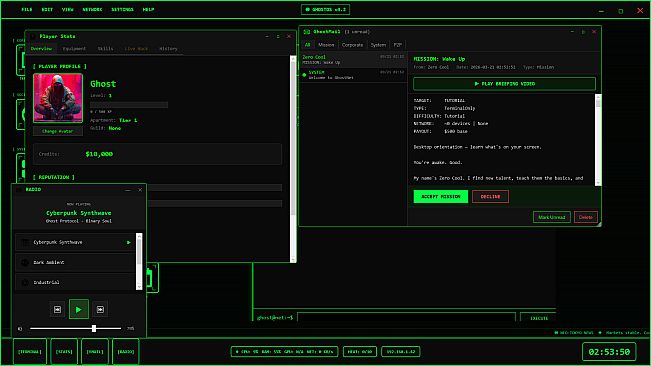
Task: Click the $10,000 credits value
Action: 99,154
